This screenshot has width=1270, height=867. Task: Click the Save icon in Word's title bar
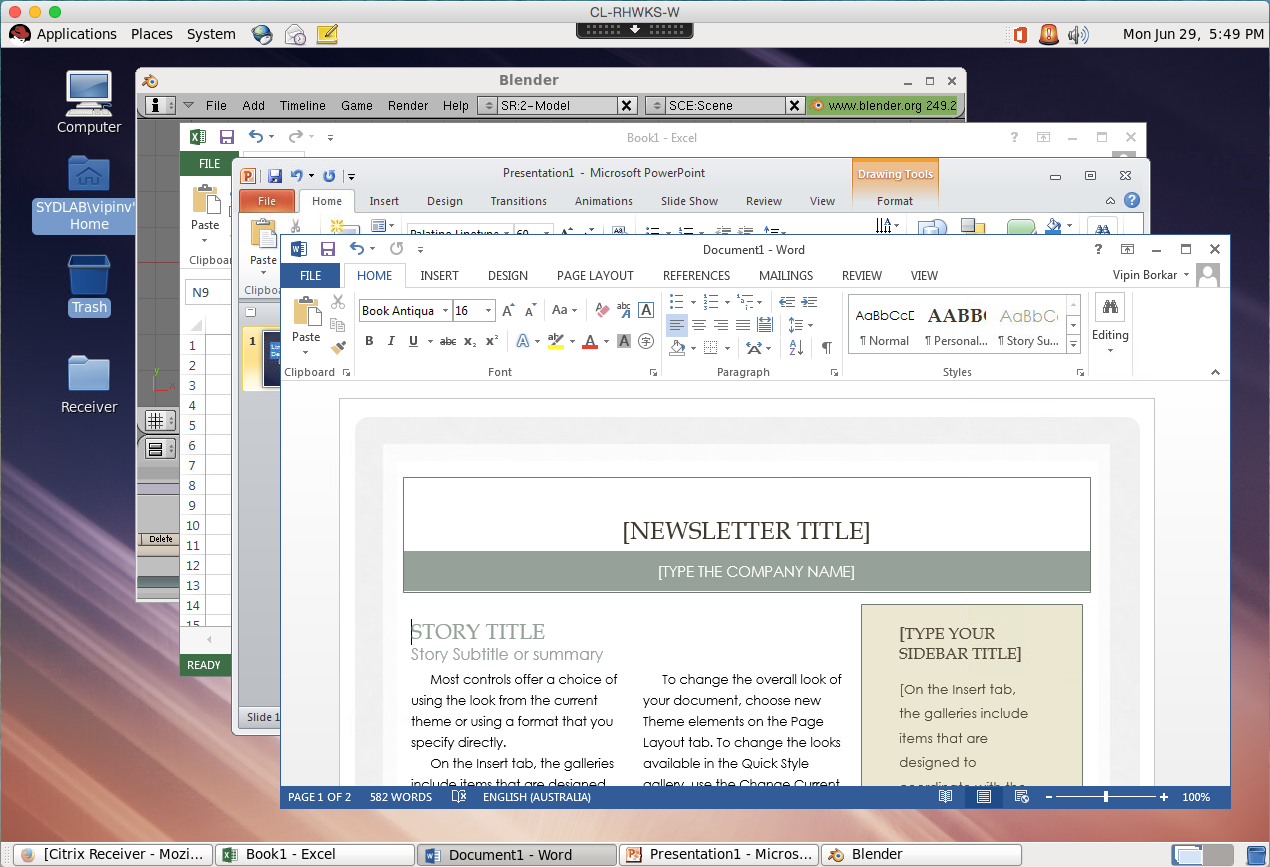click(327, 249)
